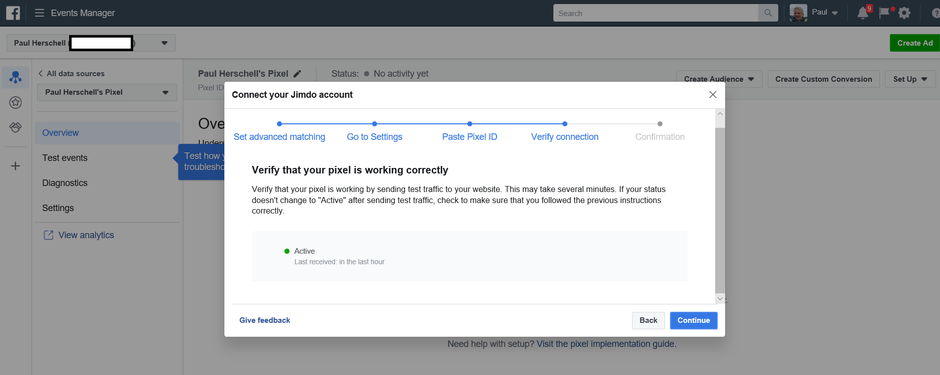Screen dimensions: 940x375
Task: Click the Active status text
Action: [x=305, y=251]
